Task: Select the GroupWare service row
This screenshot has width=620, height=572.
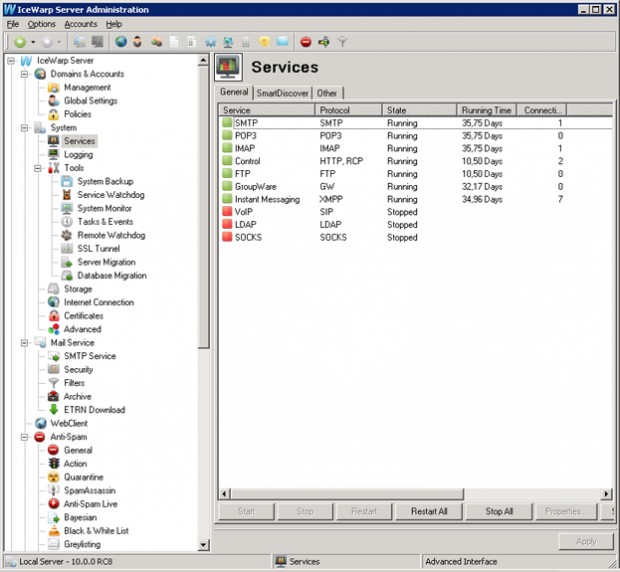Action: (415, 187)
